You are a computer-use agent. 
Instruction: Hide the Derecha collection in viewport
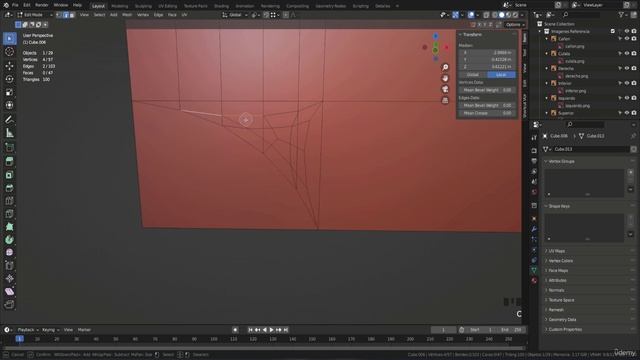pos(627,69)
